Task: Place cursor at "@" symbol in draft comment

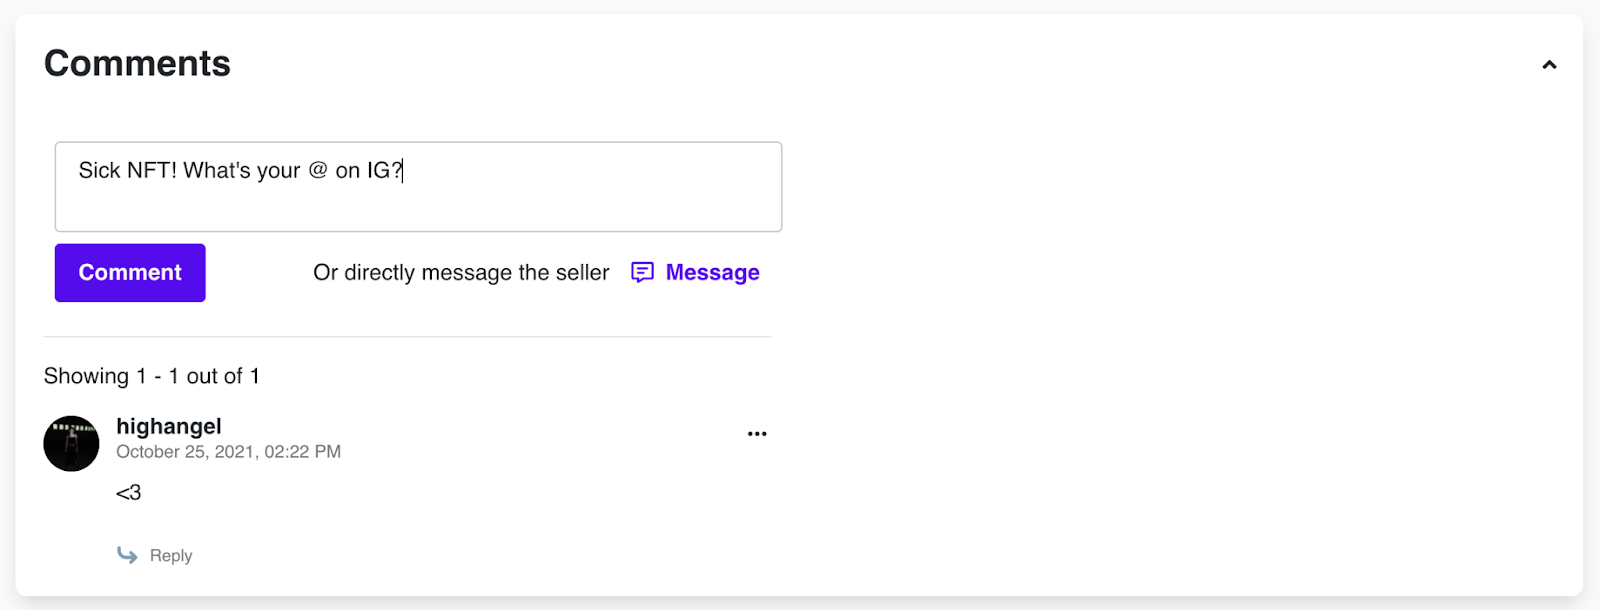Action: [x=318, y=171]
